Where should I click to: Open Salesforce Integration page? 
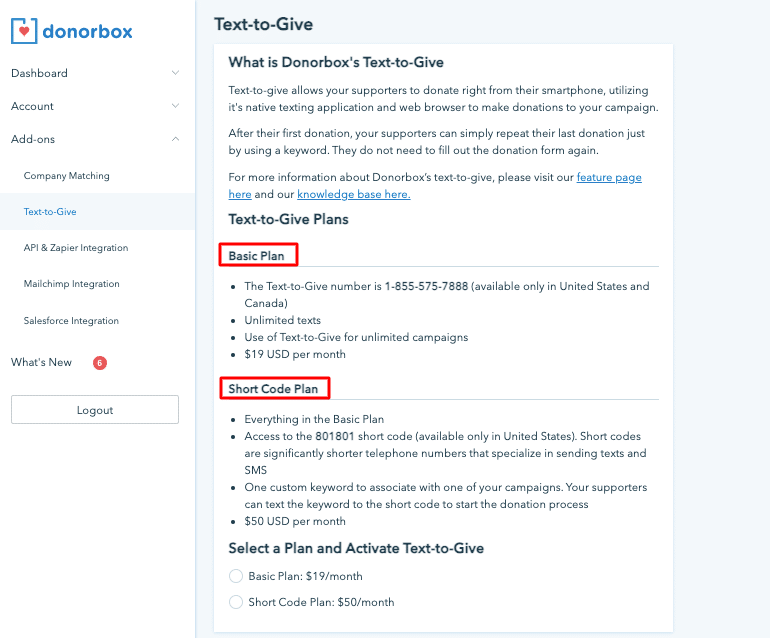click(71, 321)
